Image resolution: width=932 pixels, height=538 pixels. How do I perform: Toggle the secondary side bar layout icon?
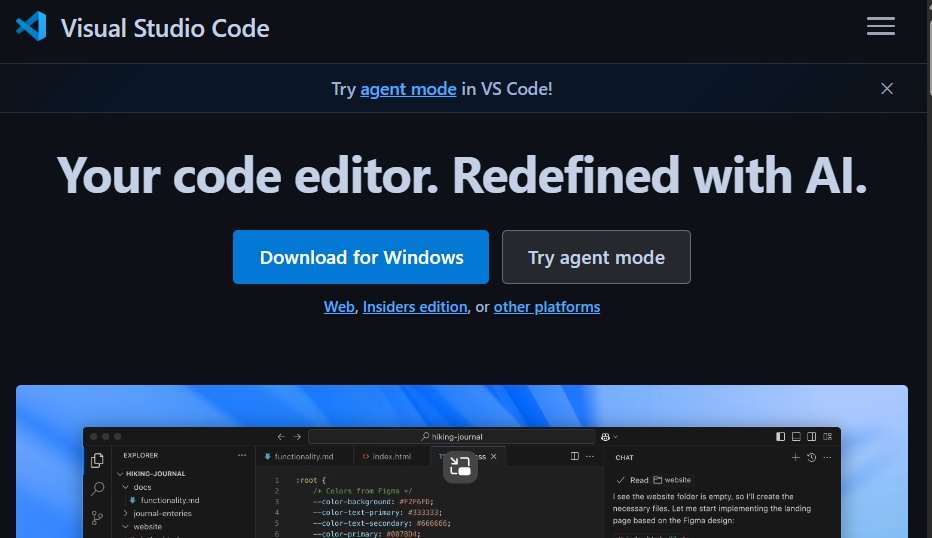(811, 436)
